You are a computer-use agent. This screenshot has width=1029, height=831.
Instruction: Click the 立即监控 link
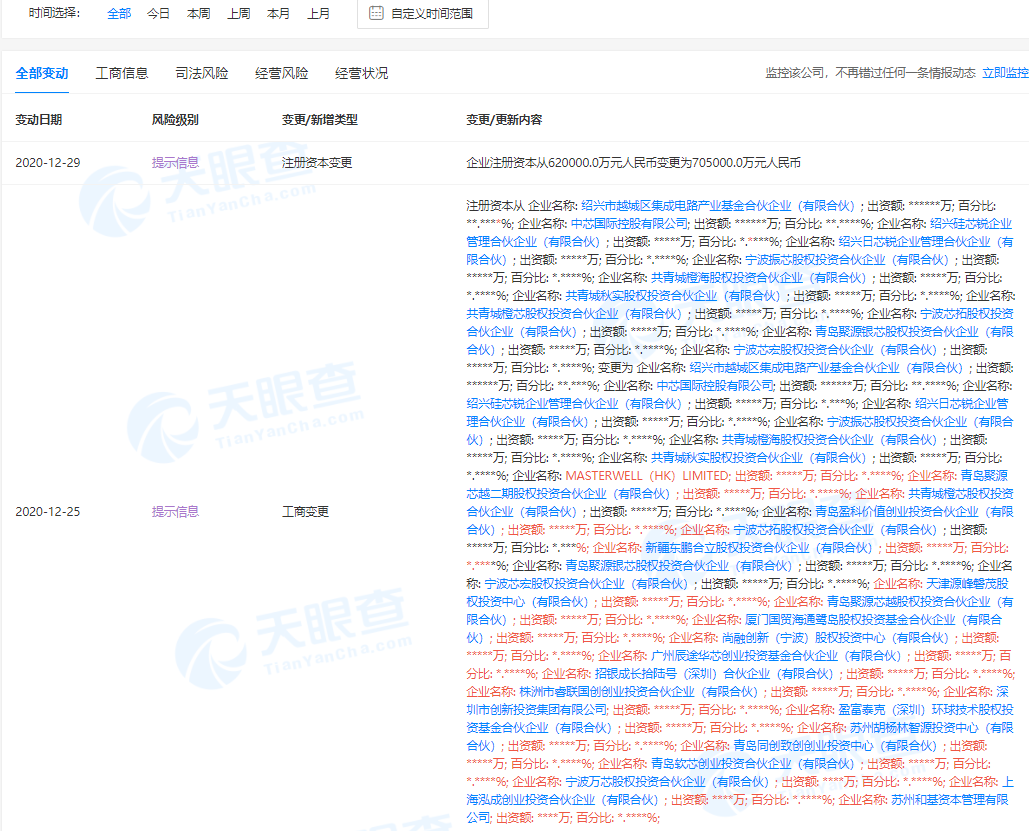tap(1005, 73)
